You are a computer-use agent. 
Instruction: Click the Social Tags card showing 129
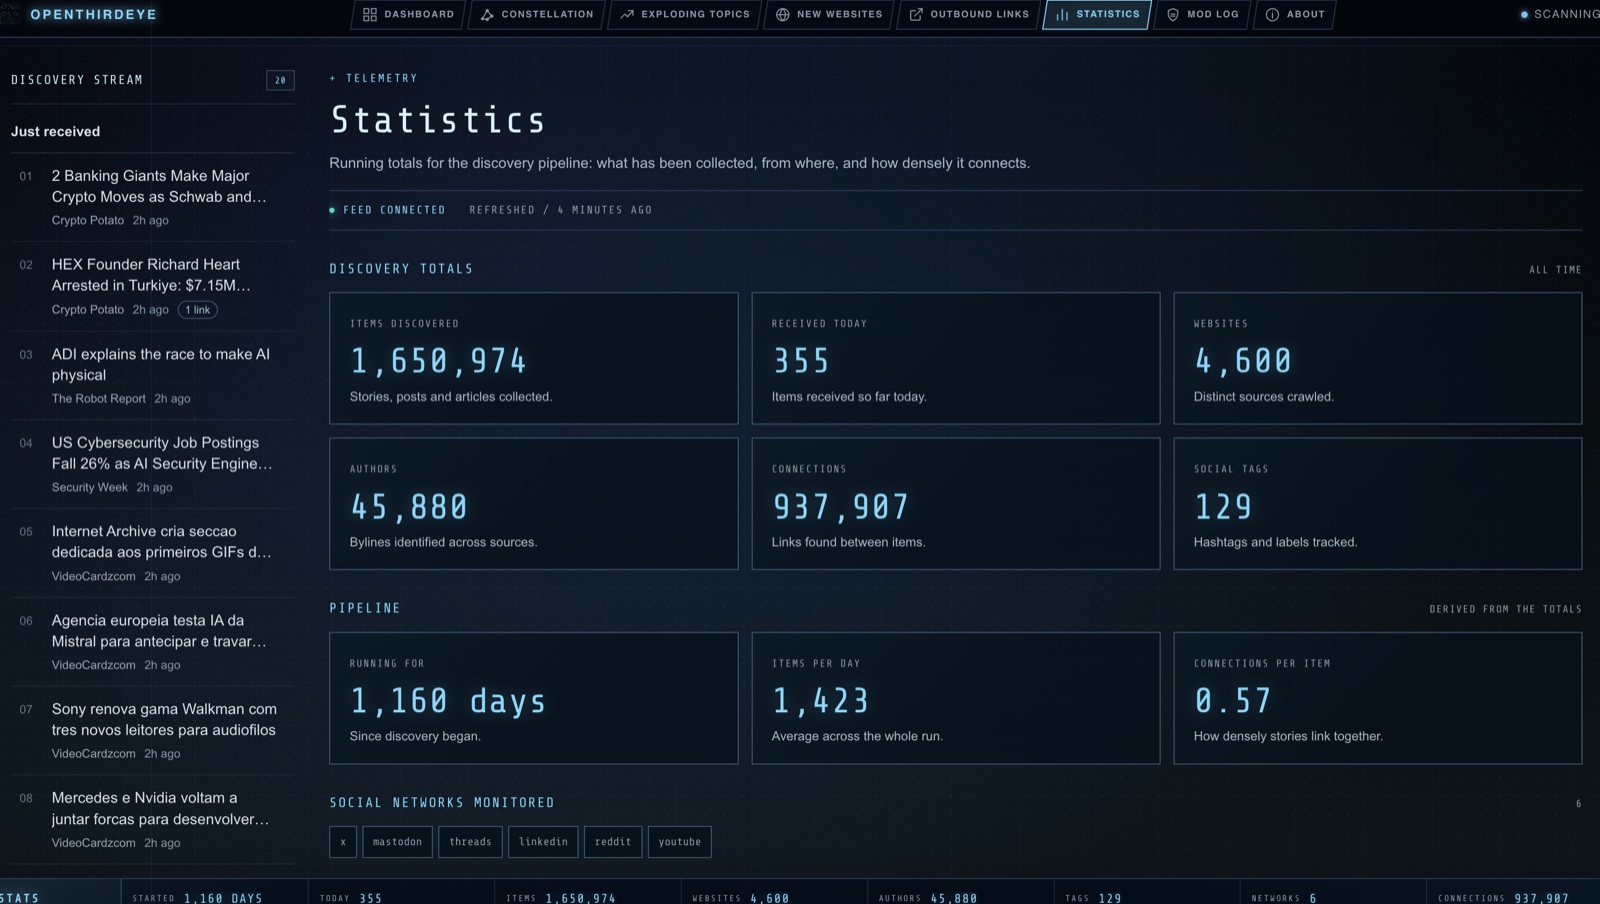coord(1378,504)
